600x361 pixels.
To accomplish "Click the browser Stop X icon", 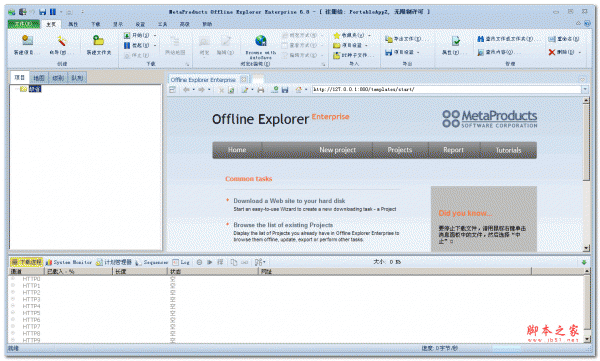I will coord(221,90).
